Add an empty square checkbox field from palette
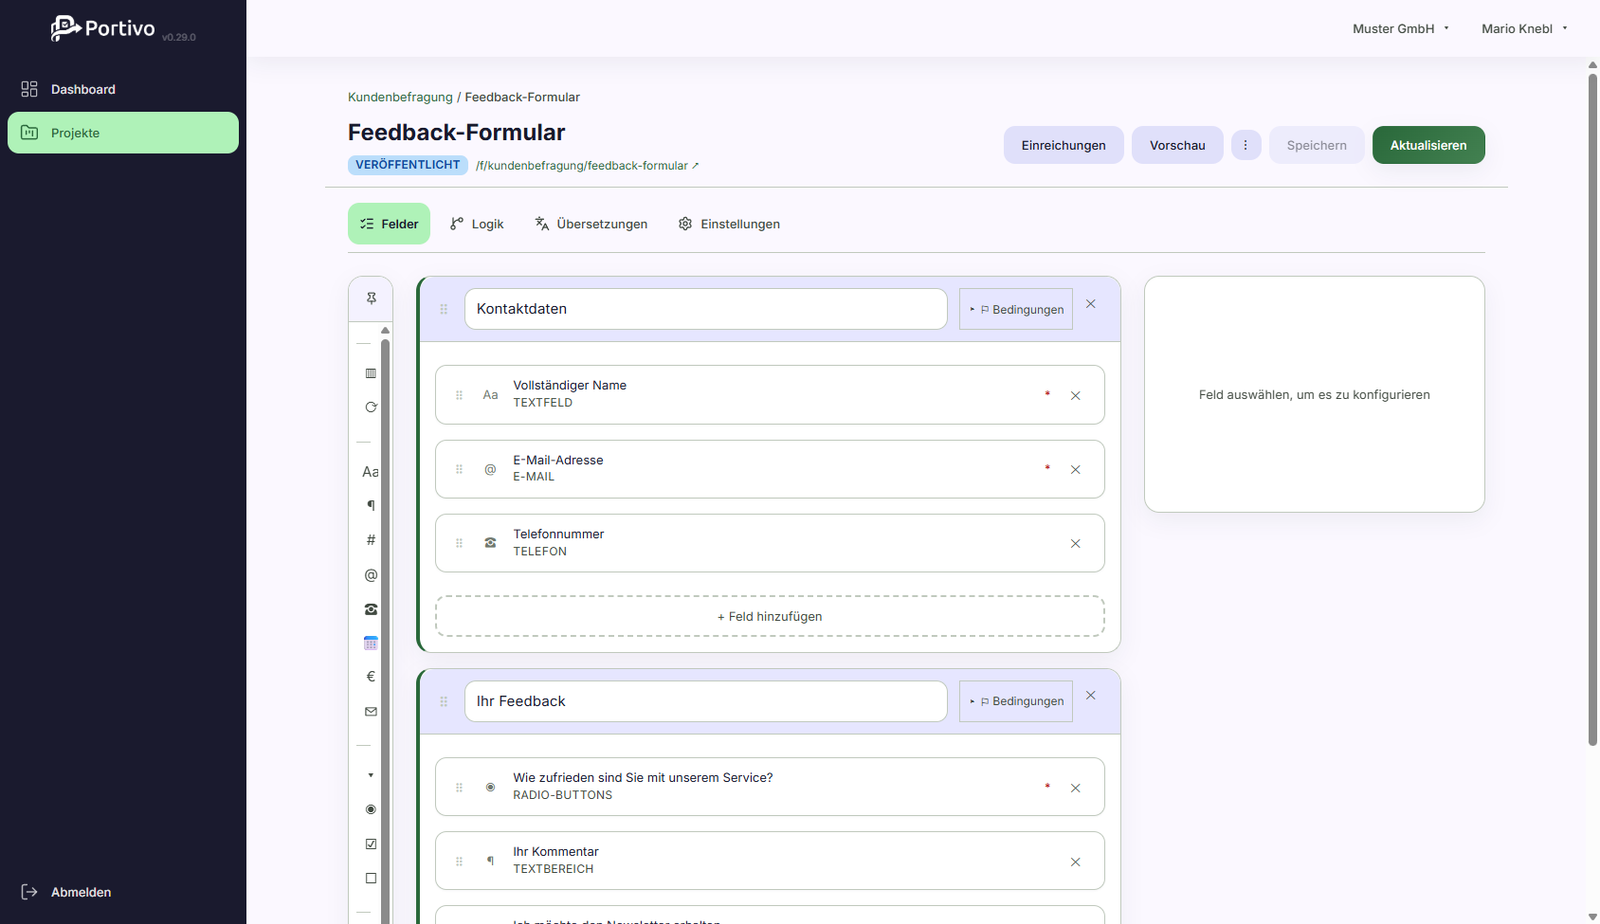Screen dimensions: 1600x924 tap(371, 878)
